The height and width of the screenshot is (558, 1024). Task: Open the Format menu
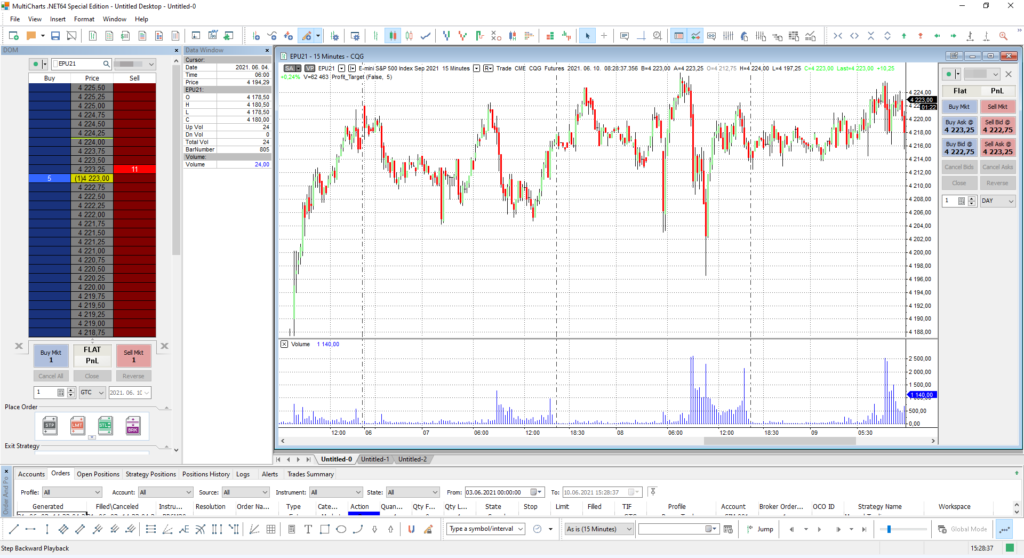84,19
